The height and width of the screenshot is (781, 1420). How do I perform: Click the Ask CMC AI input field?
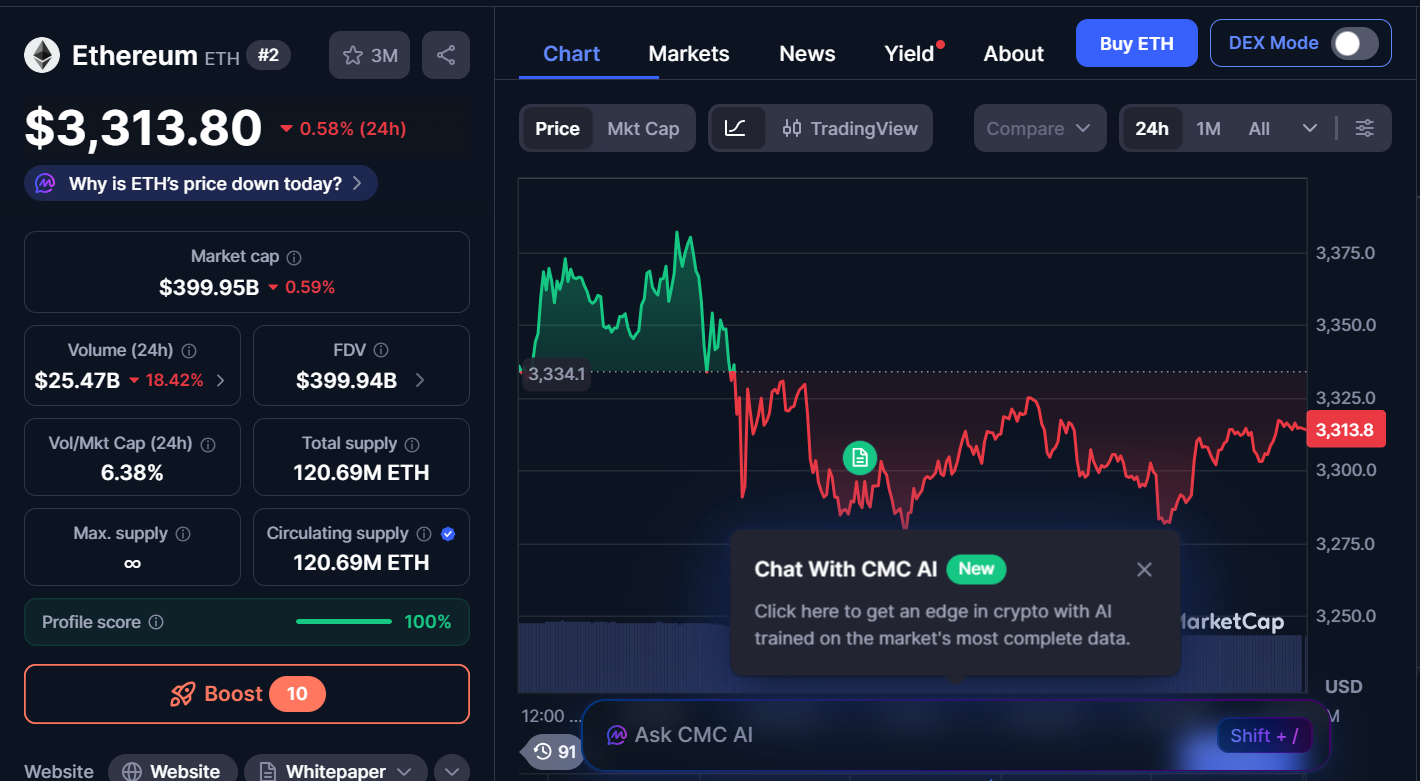[x=900, y=735]
